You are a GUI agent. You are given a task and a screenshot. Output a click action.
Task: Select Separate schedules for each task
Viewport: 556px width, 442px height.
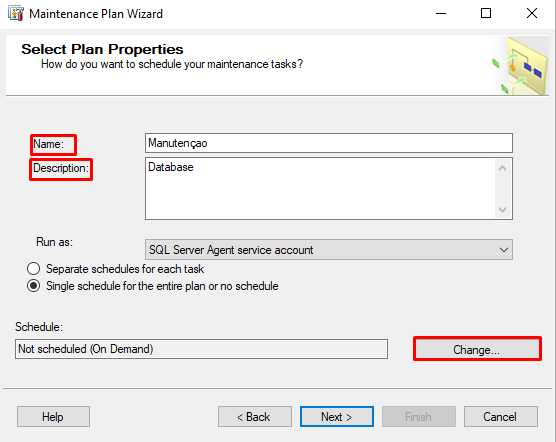34,269
